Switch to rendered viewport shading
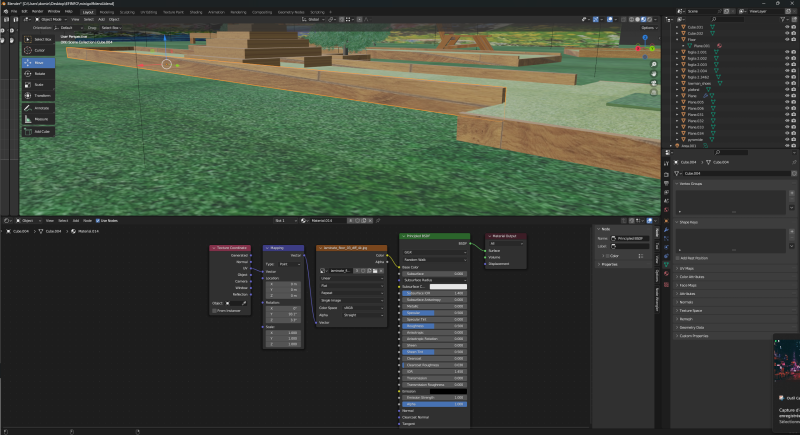Image resolution: width=800 pixels, height=435 pixels. (649, 19)
